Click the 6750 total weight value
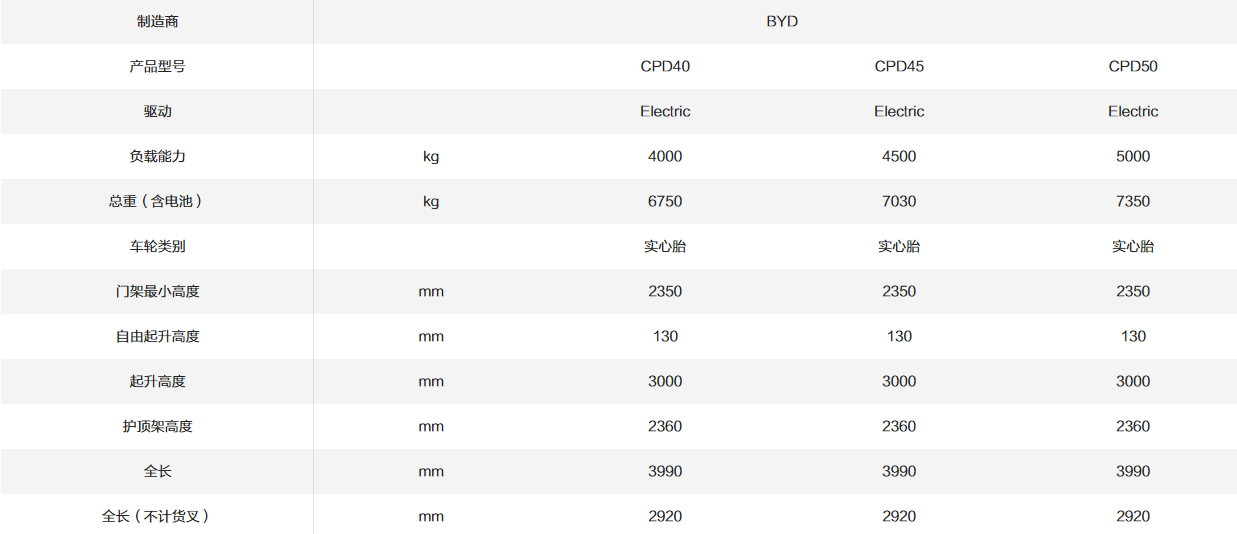The image size is (1237, 534). (x=665, y=201)
